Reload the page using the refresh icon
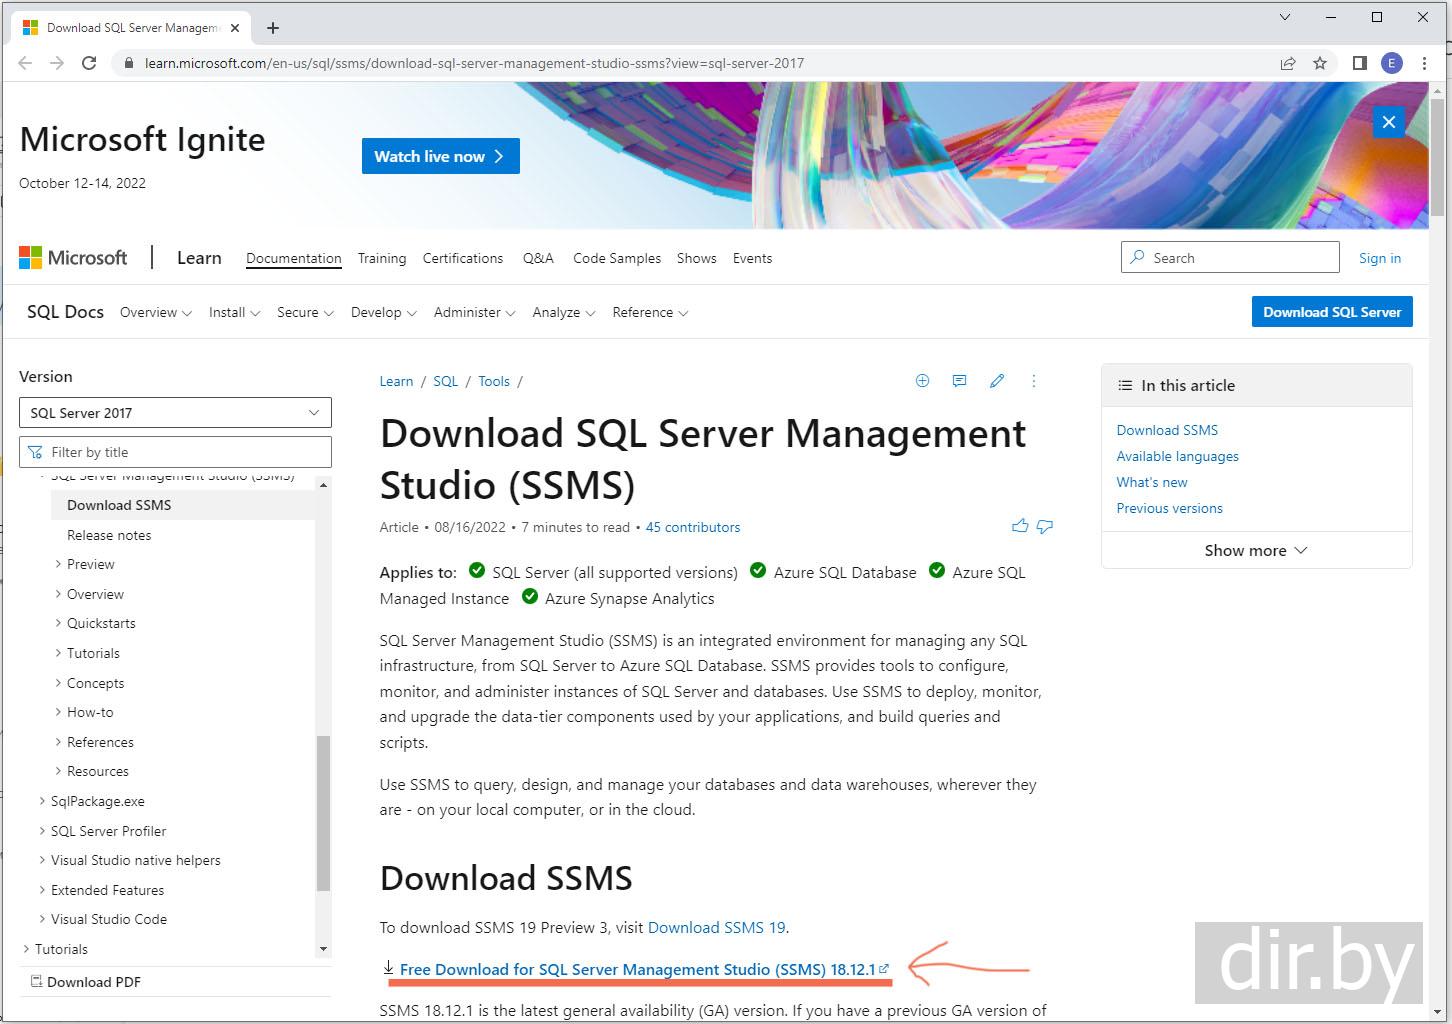 click(x=89, y=63)
